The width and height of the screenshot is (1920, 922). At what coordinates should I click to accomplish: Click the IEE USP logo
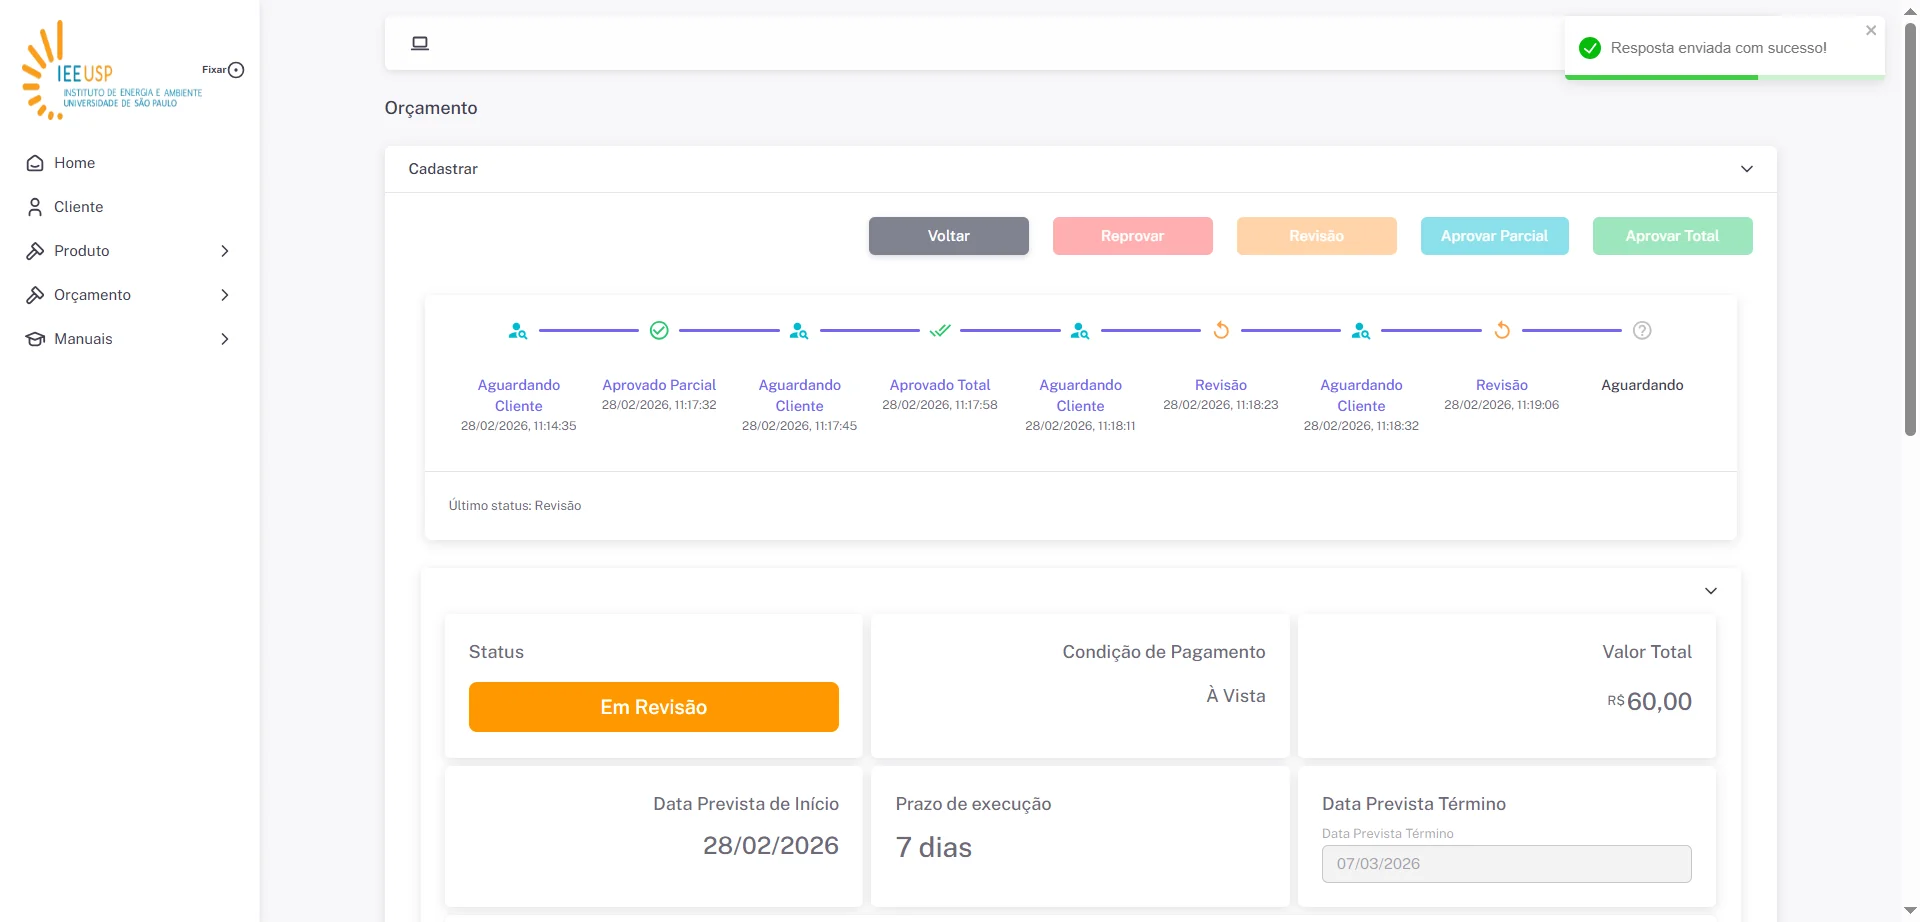coord(112,70)
